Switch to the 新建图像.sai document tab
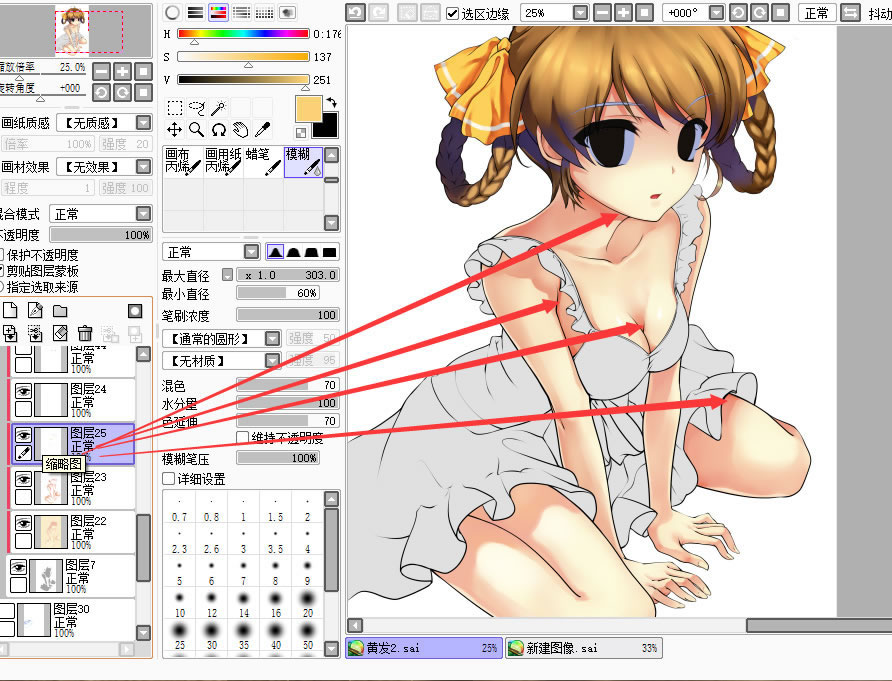892x681 pixels. pyautogui.click(x=584, y=647)
